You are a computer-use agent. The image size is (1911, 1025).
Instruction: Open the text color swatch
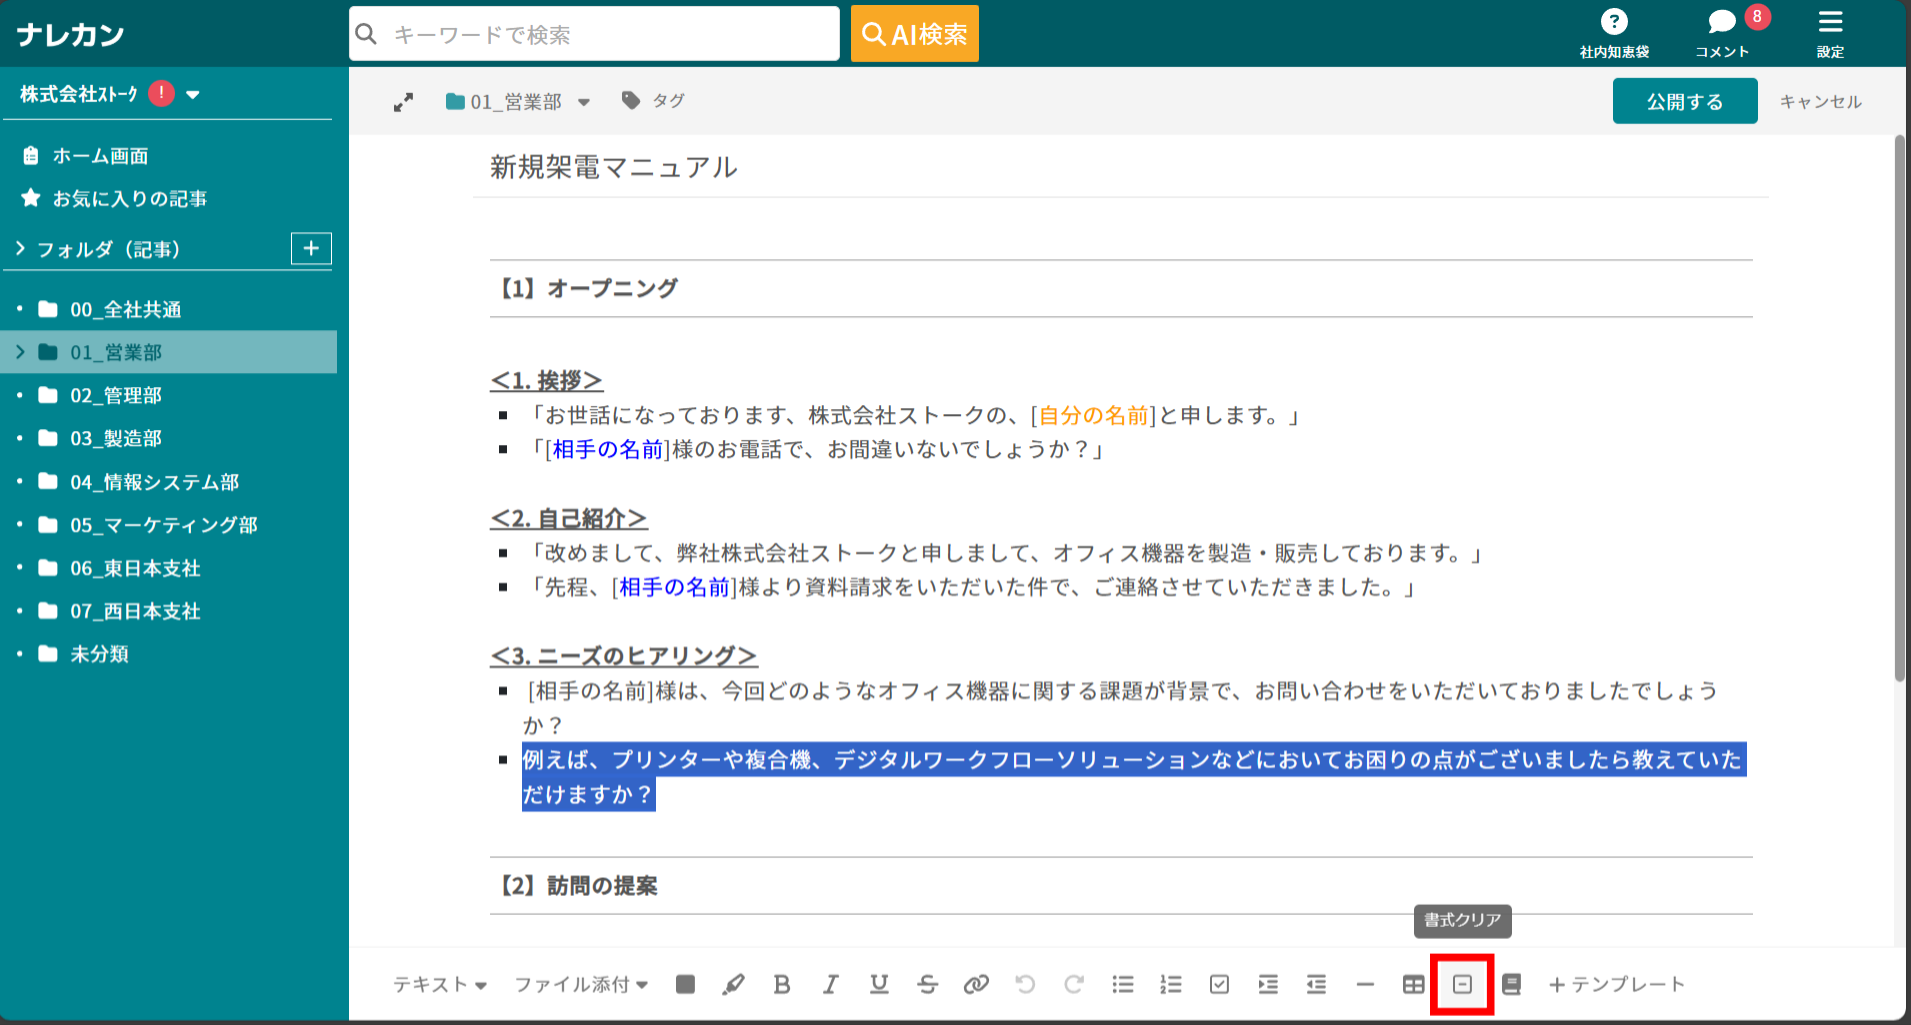click(685, 984)
